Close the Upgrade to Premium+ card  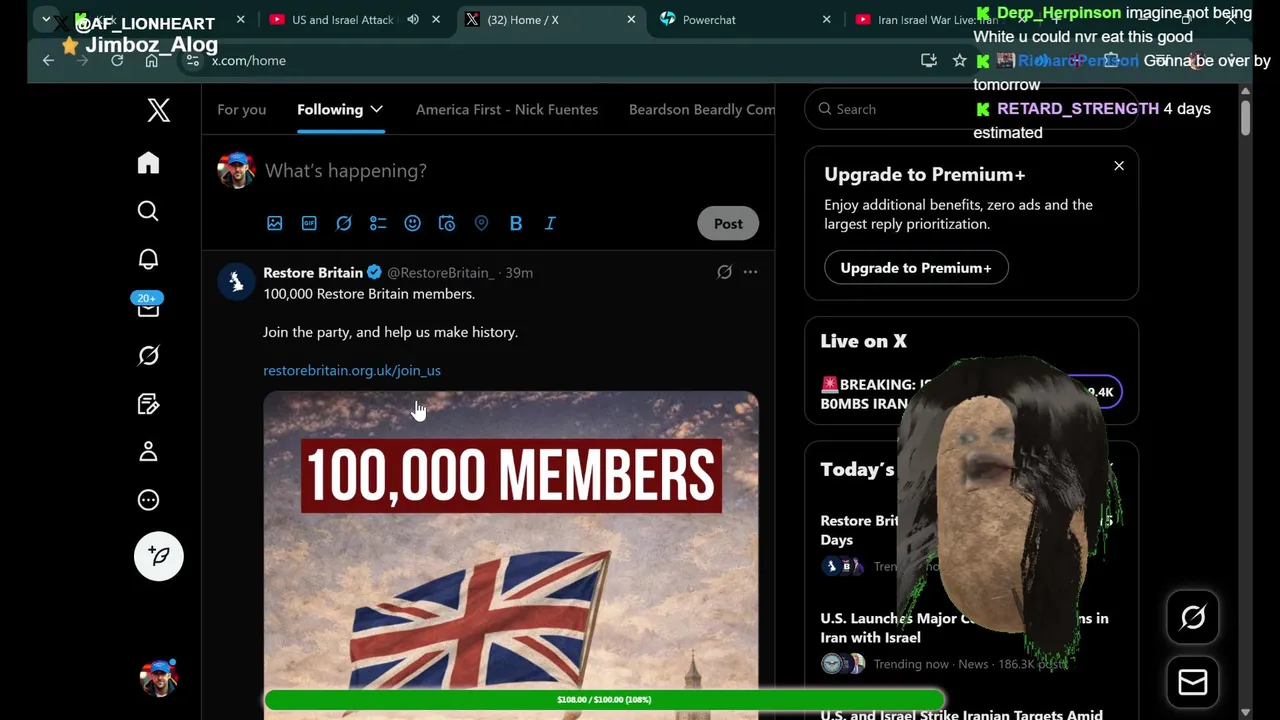click(x=1119, y=166)
